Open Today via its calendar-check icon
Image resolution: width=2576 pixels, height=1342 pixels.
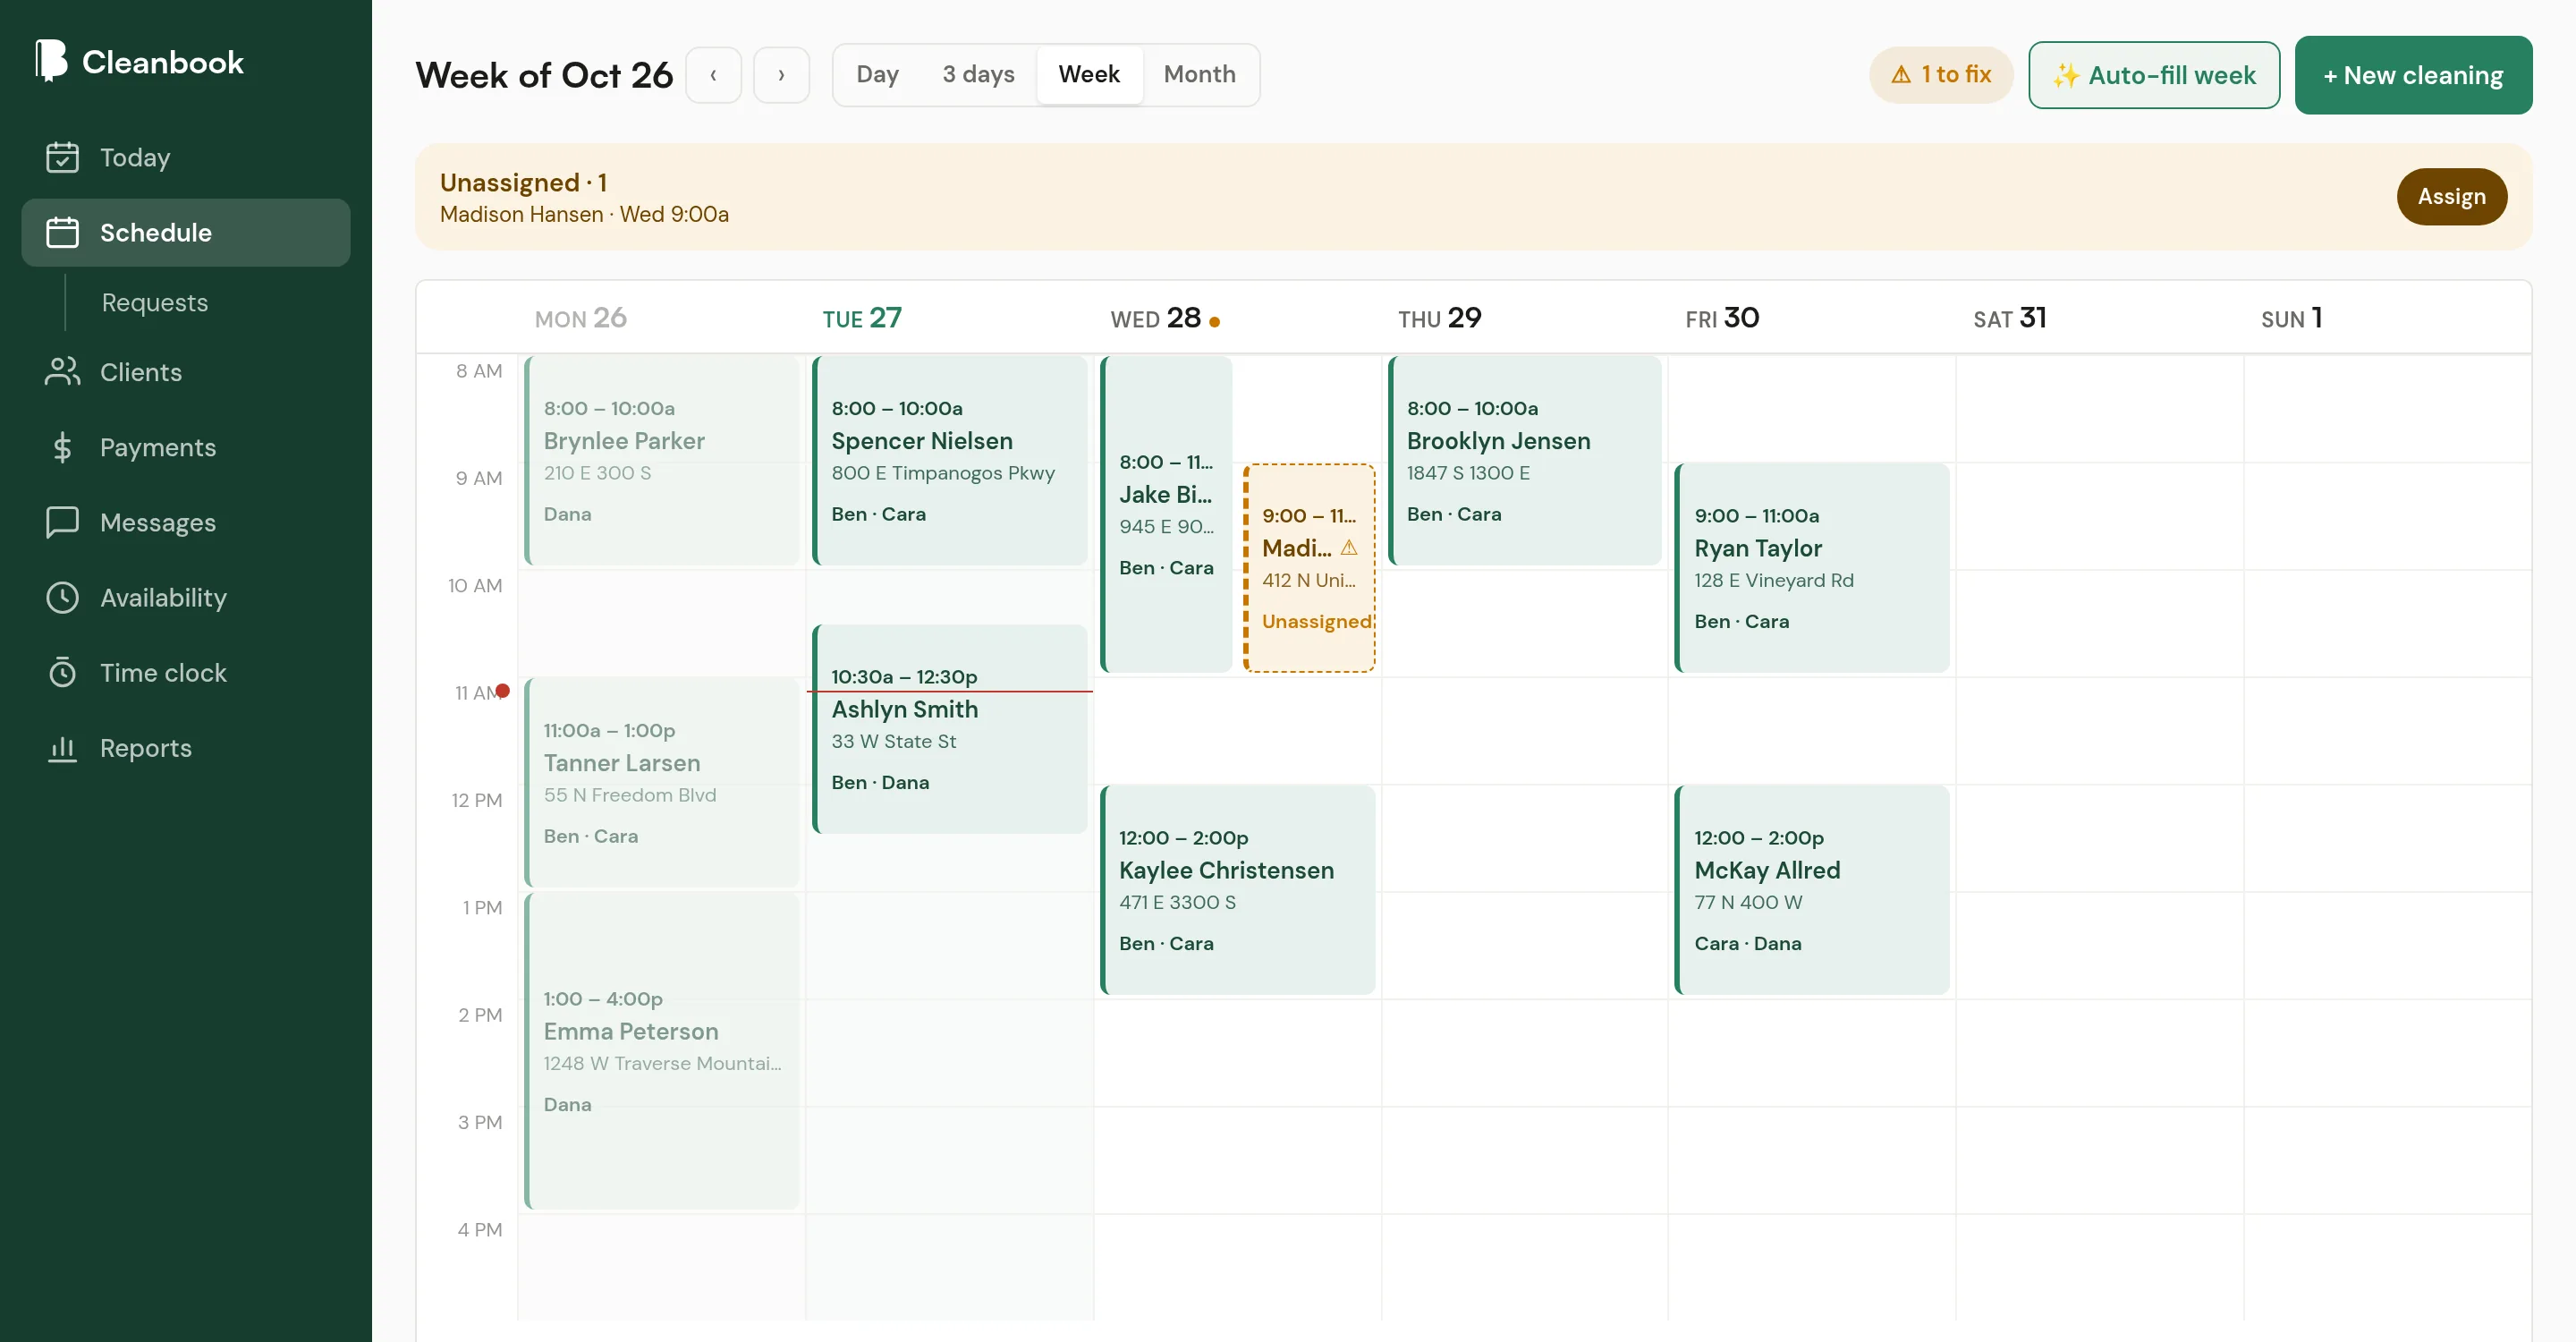point(62,157)
